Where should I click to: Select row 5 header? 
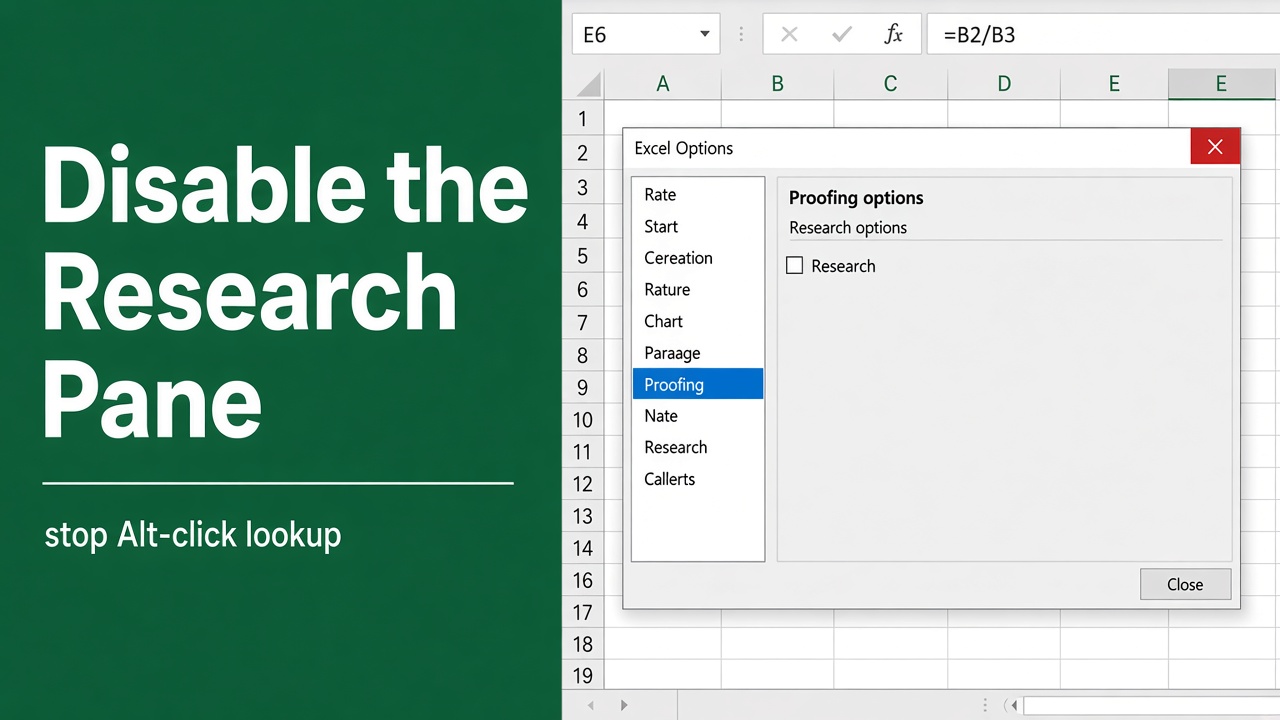coord(583,256)
